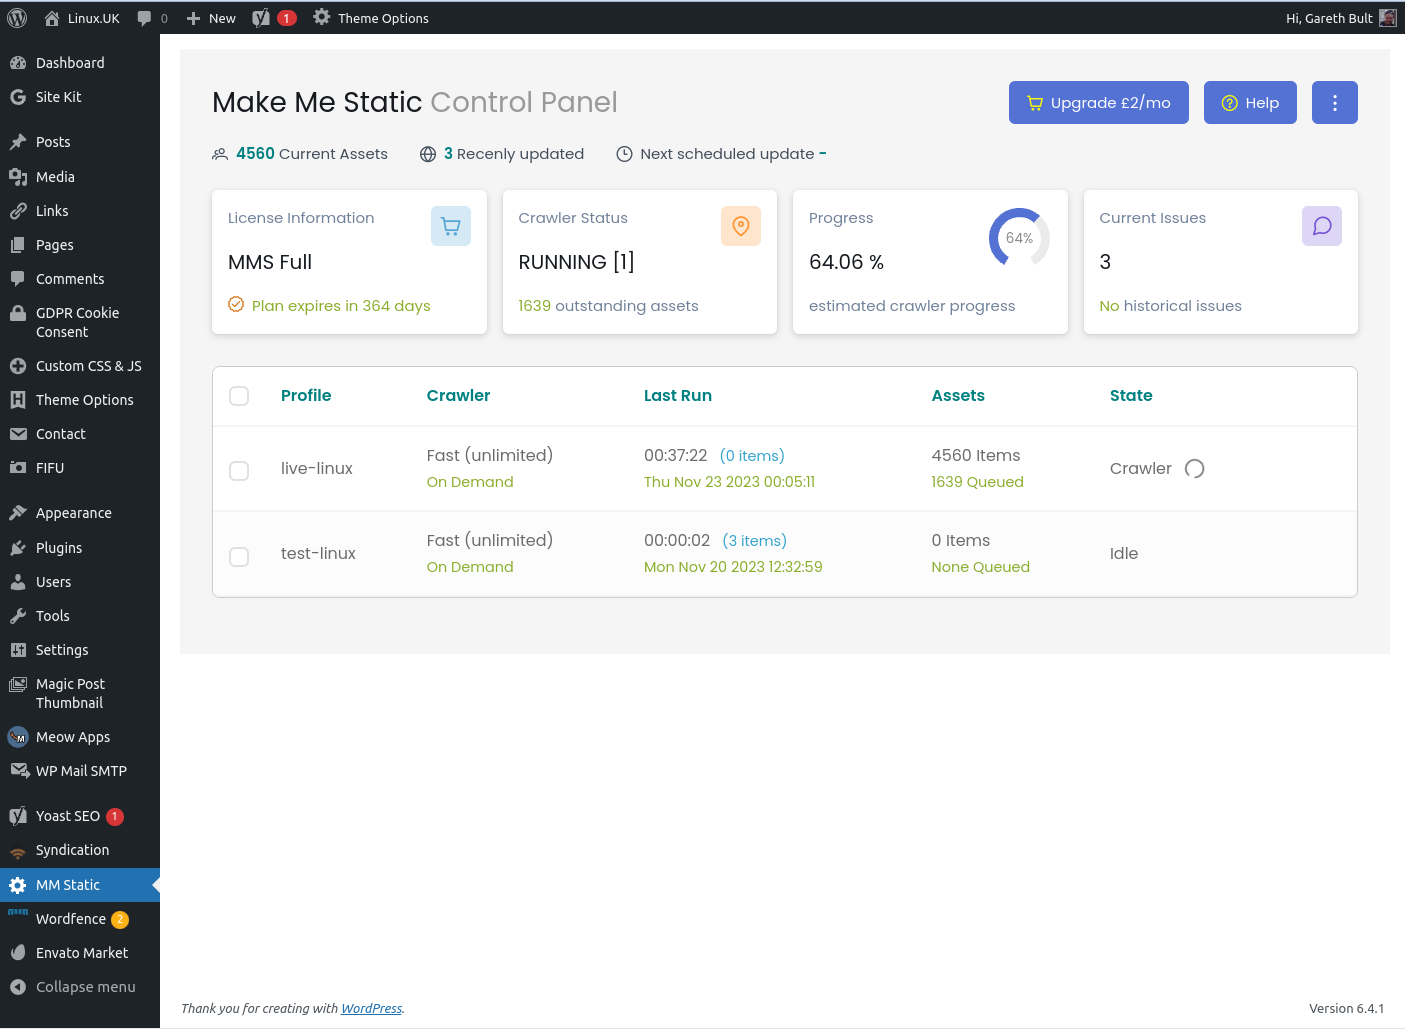Click the WordPress logo in admin bar
The height and width of the screenshot is (1029, 1405).
[17, 18]
